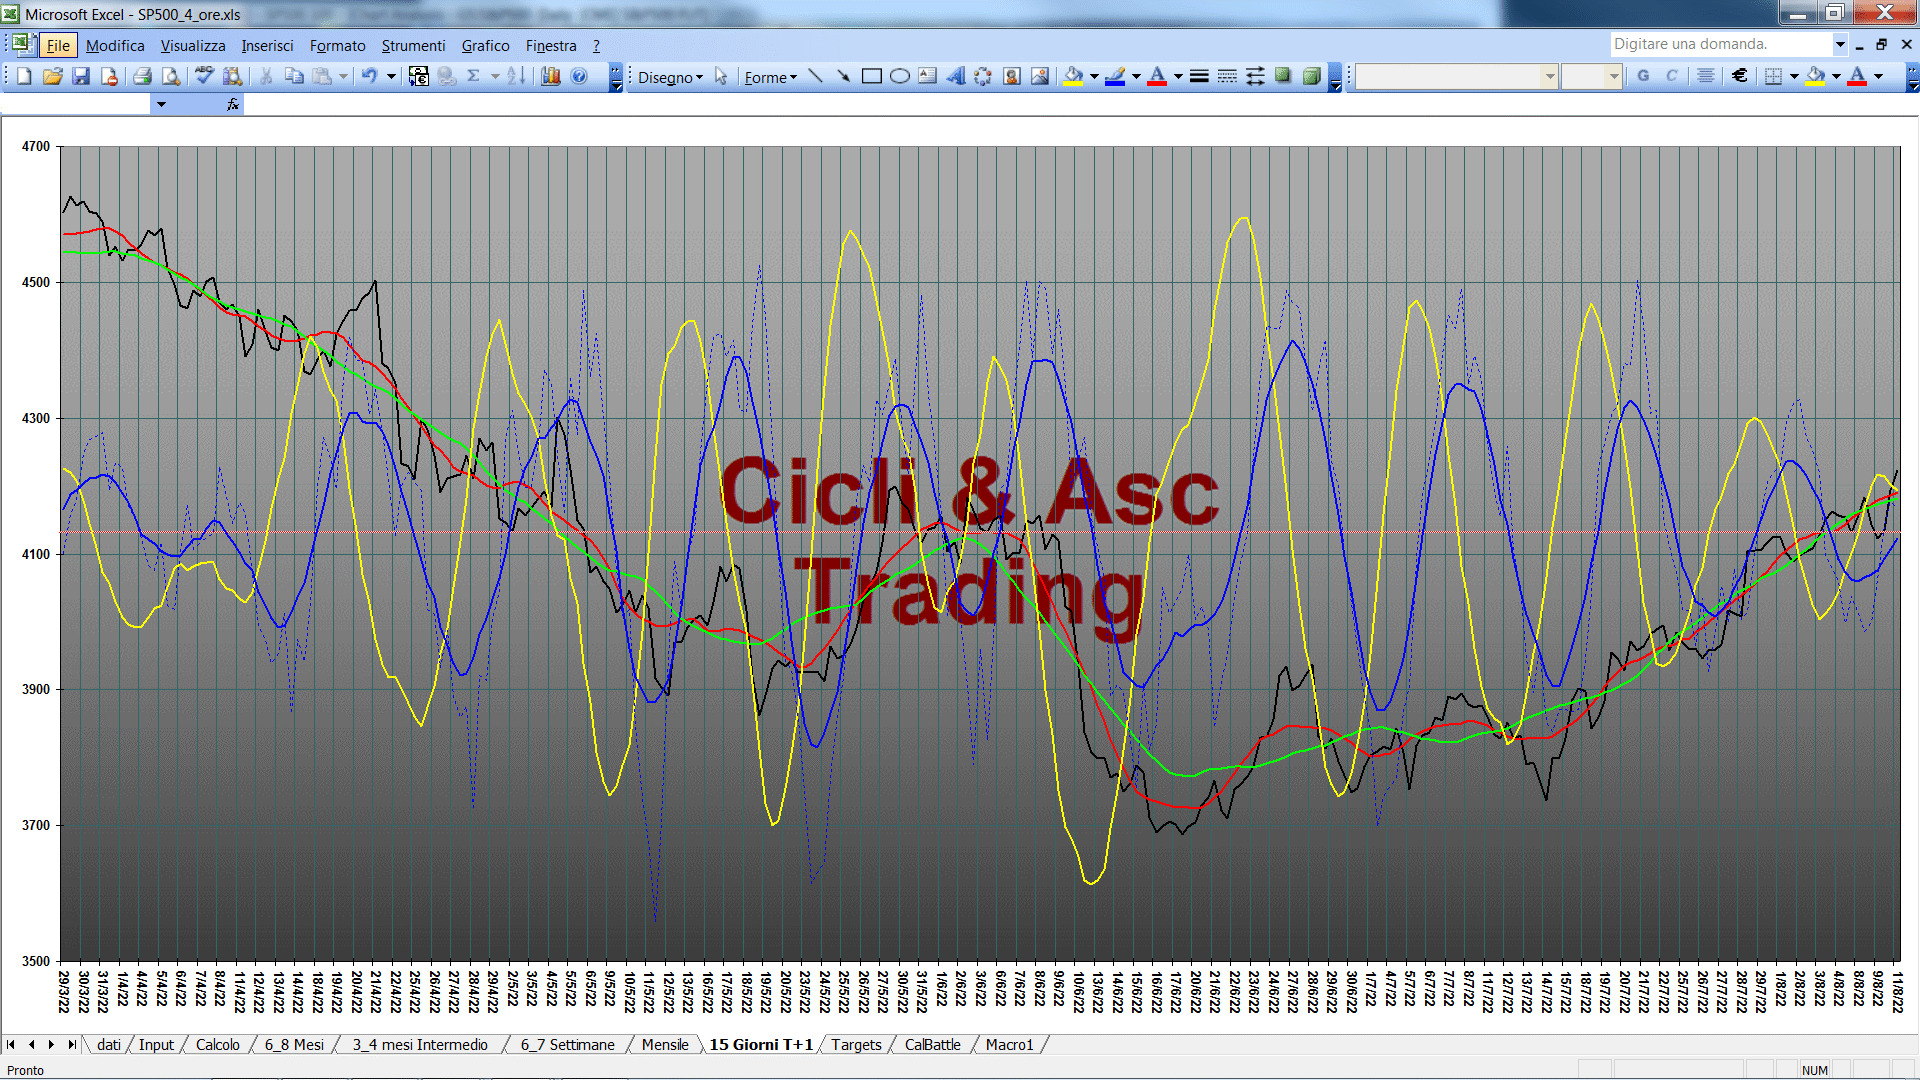Run the ABC spelling check
The height and width of the screenshot is (1080, 1920).
[204, 76]
